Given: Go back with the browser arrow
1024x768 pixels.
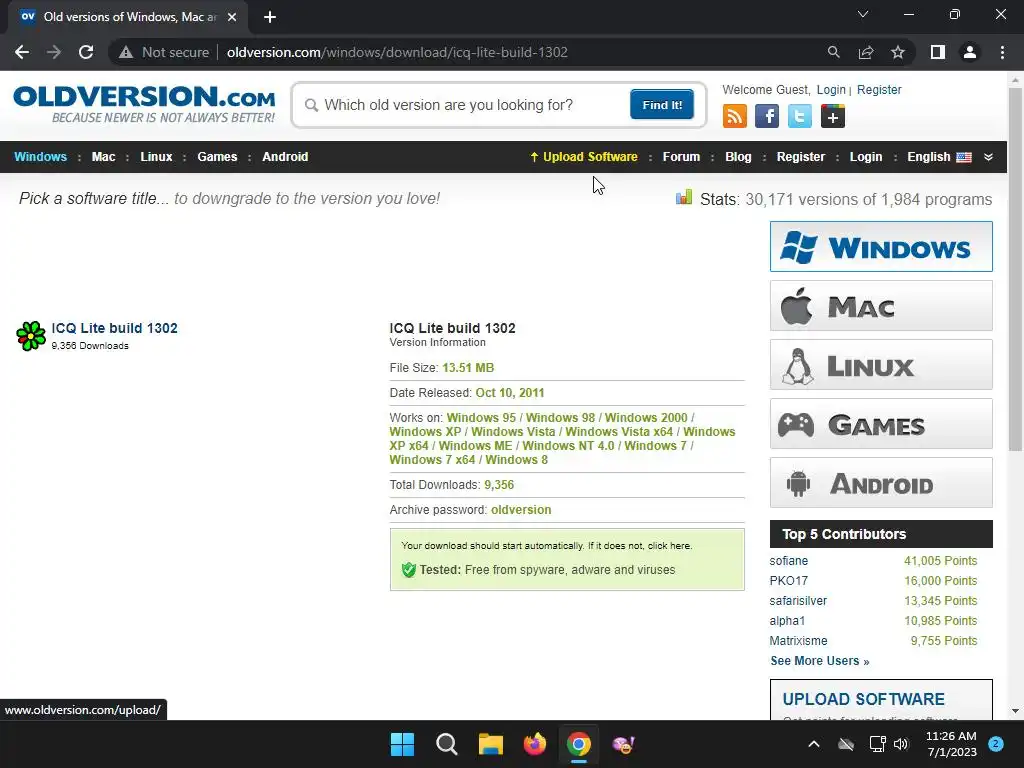Looking at the screenshot, I should coord(22,52).
